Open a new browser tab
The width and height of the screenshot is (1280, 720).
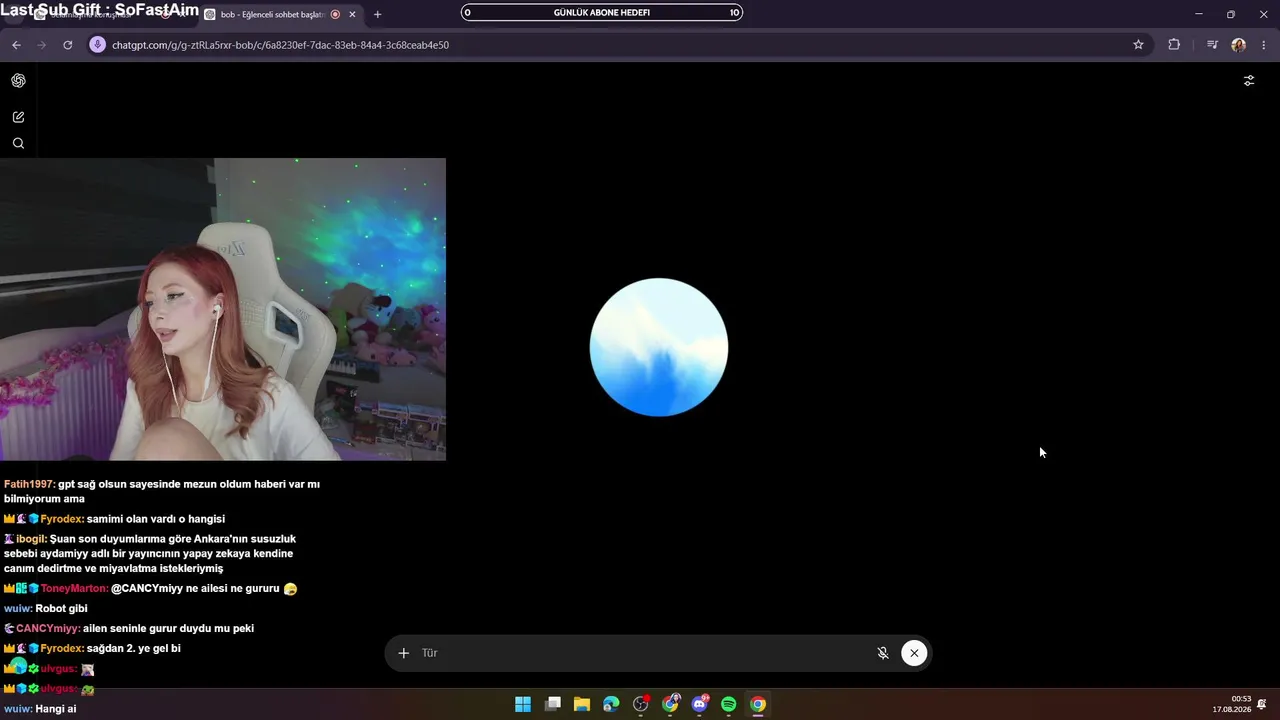[x=377, y=15]
